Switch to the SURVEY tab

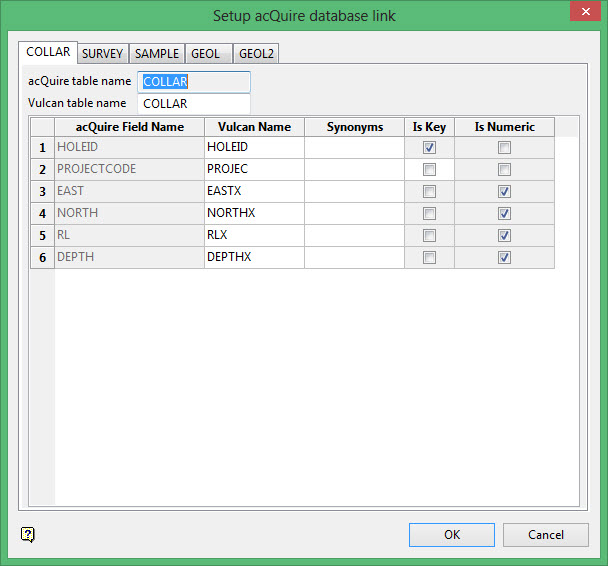click(103, 53)
